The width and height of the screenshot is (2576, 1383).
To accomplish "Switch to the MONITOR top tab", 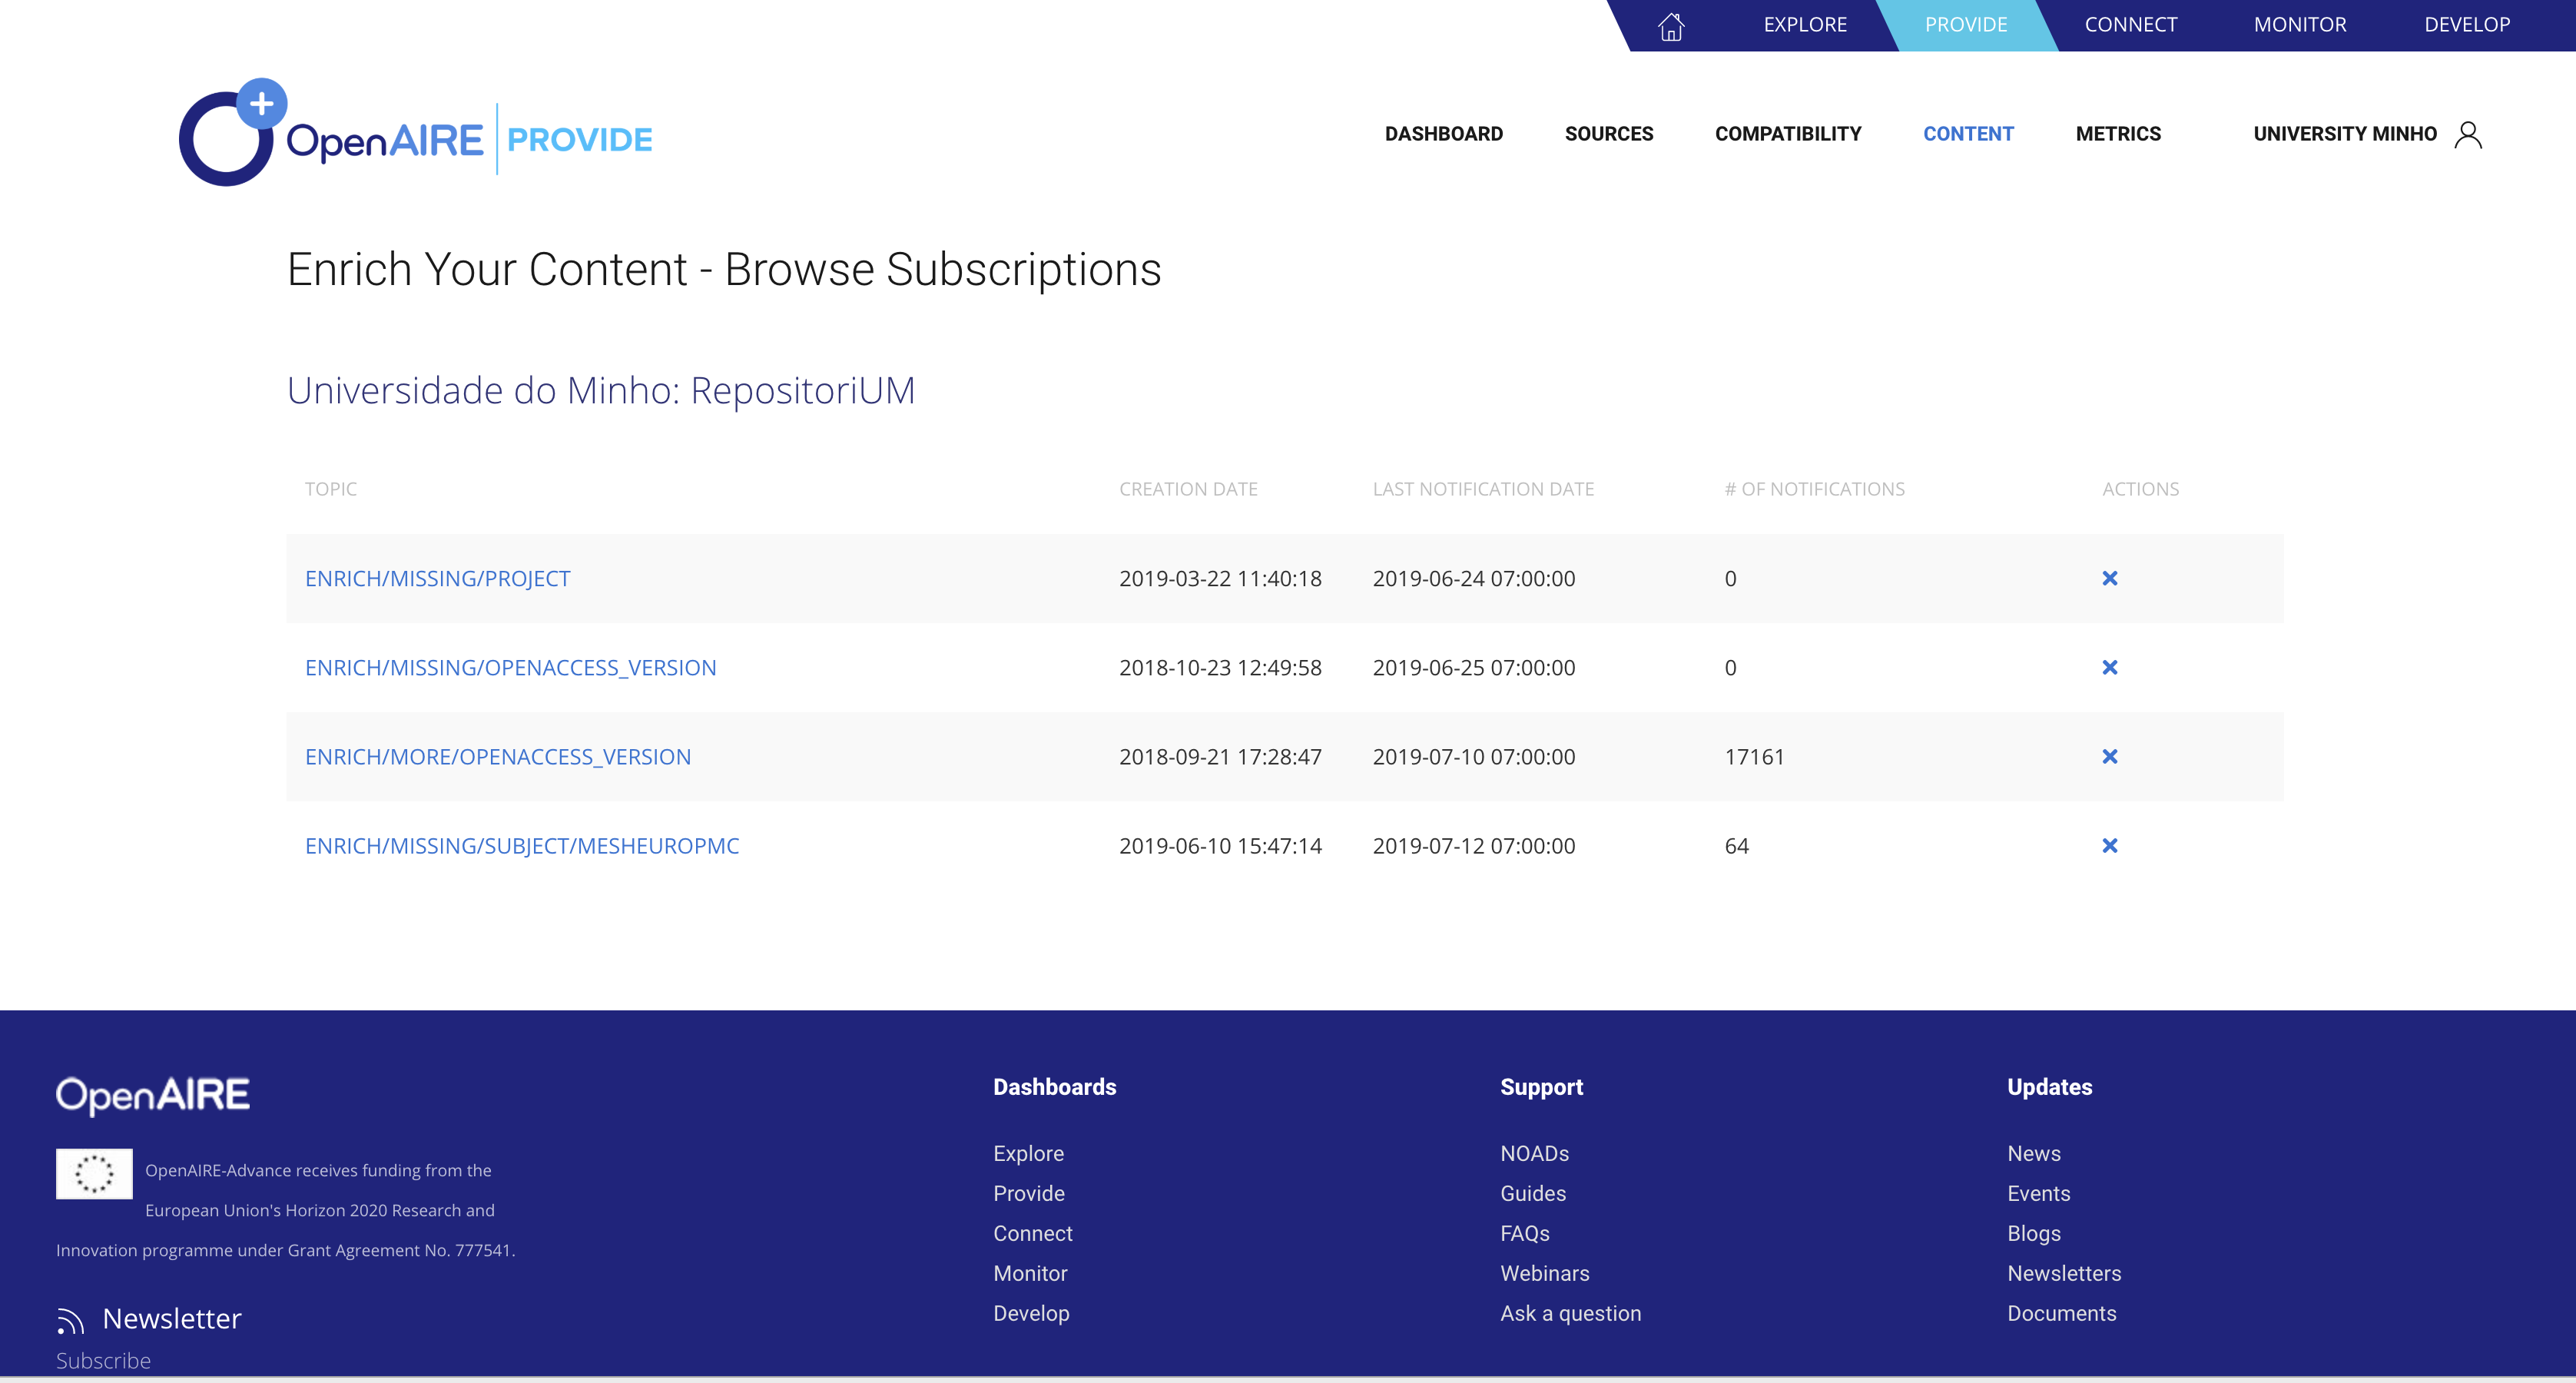I will coord(2300,24).
